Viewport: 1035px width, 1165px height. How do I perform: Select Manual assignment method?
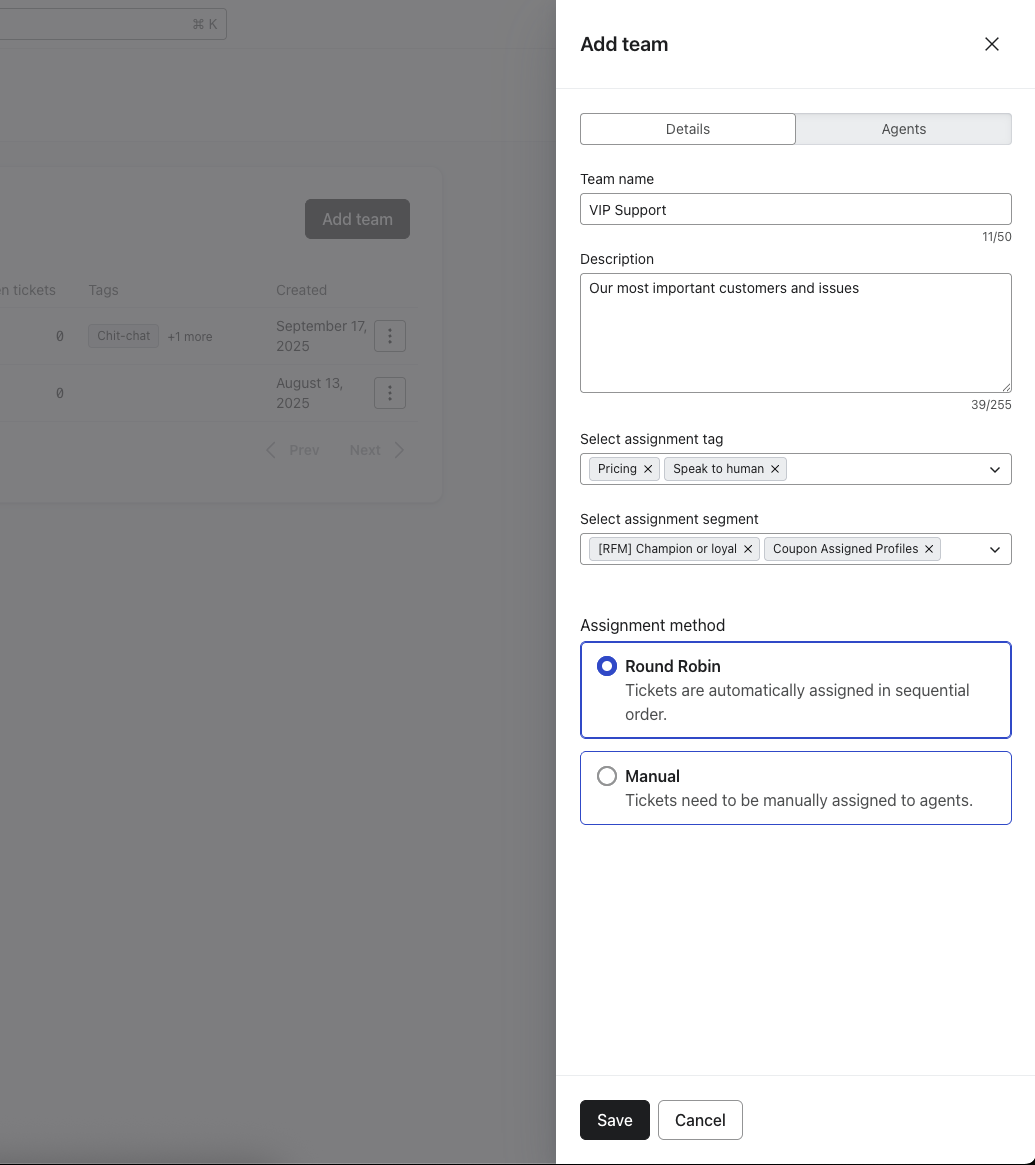click(x=607, y=776)
